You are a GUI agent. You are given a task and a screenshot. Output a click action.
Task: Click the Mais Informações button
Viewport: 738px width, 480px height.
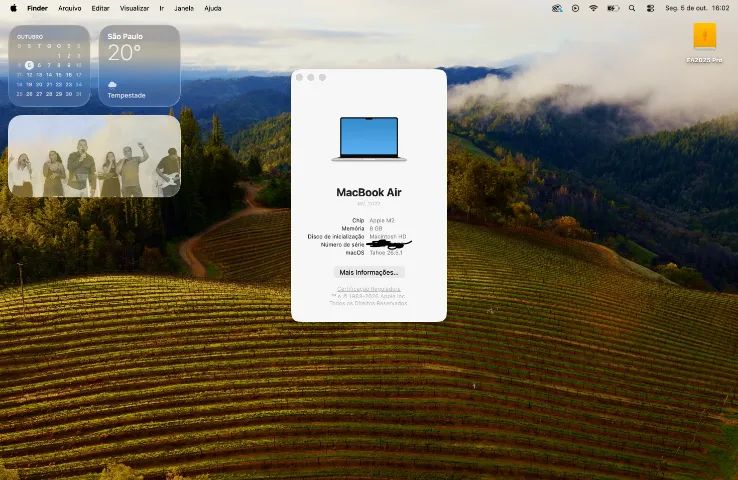pos(369,272)
